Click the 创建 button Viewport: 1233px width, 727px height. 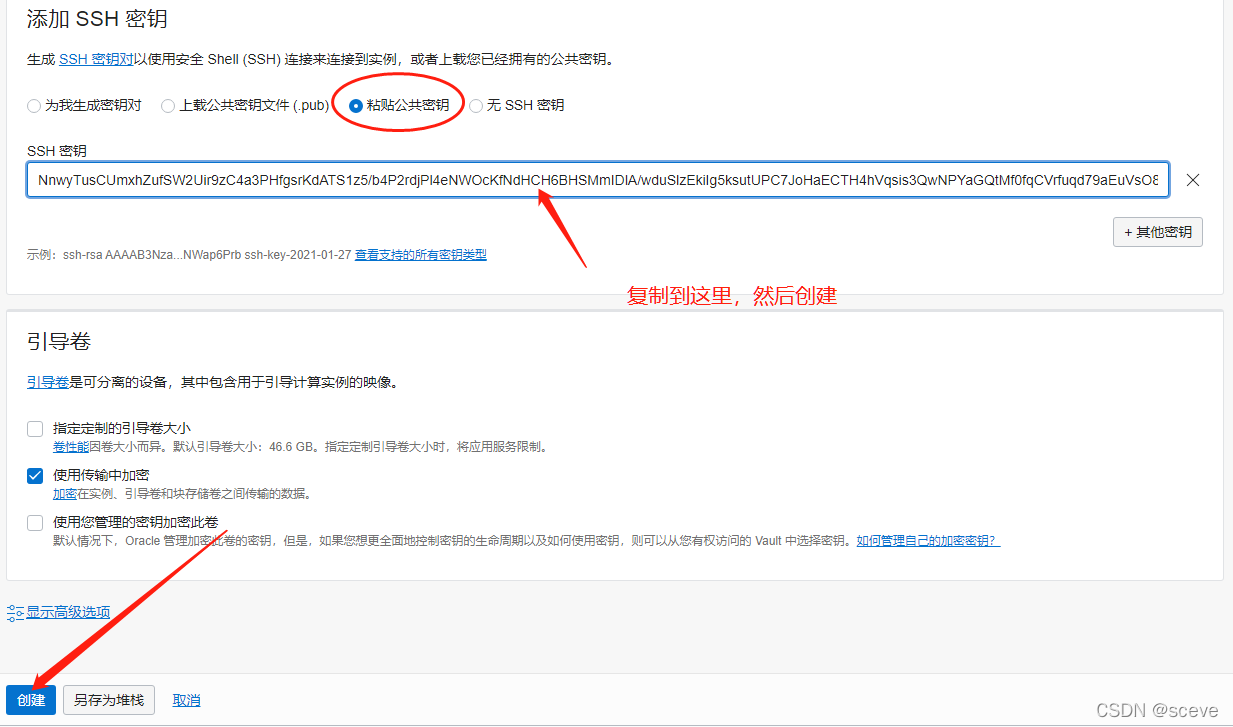tap(31, 700)
